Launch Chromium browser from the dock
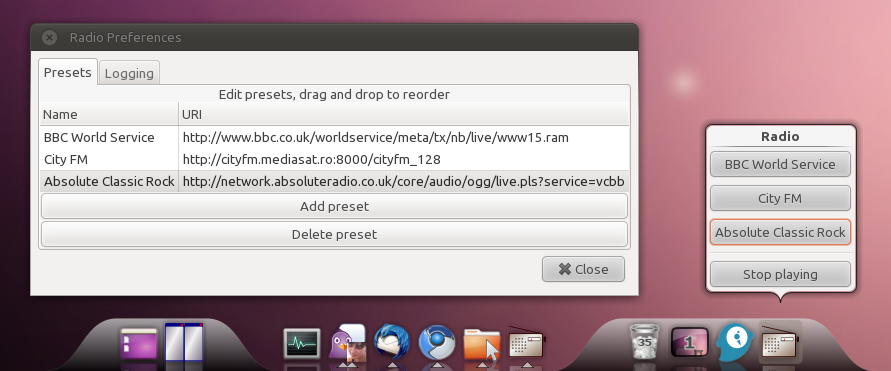The height and width of the screenshot is (371, 891). (437, 343)
